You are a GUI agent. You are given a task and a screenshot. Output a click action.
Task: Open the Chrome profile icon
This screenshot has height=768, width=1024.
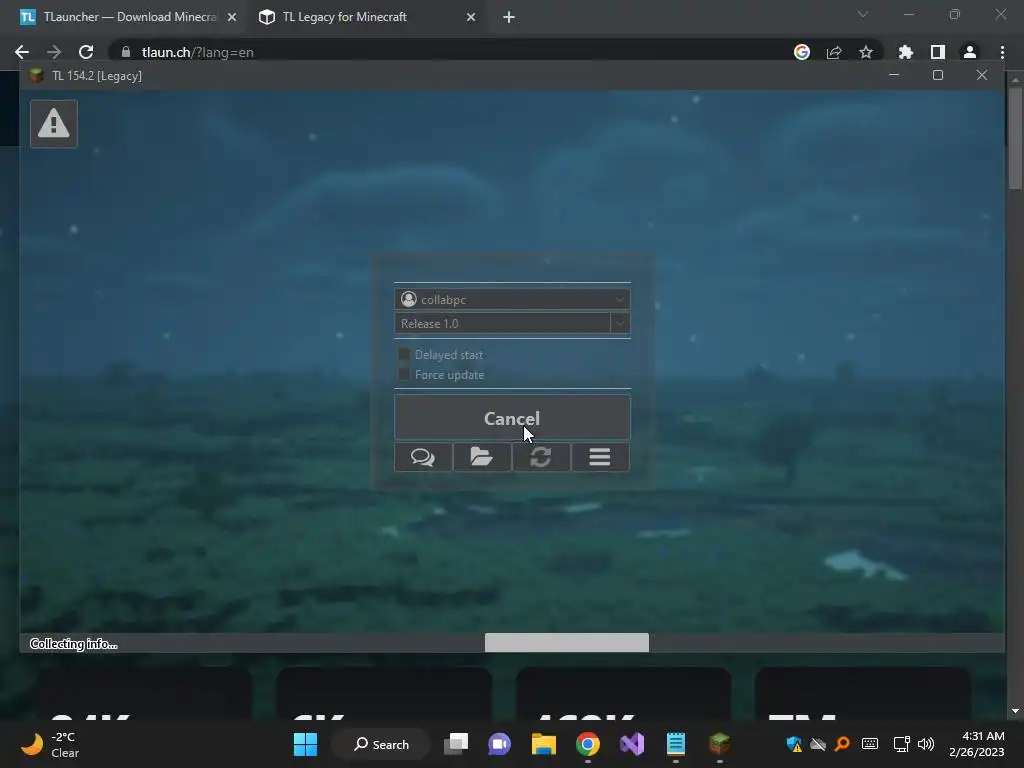tap(970, 52)
